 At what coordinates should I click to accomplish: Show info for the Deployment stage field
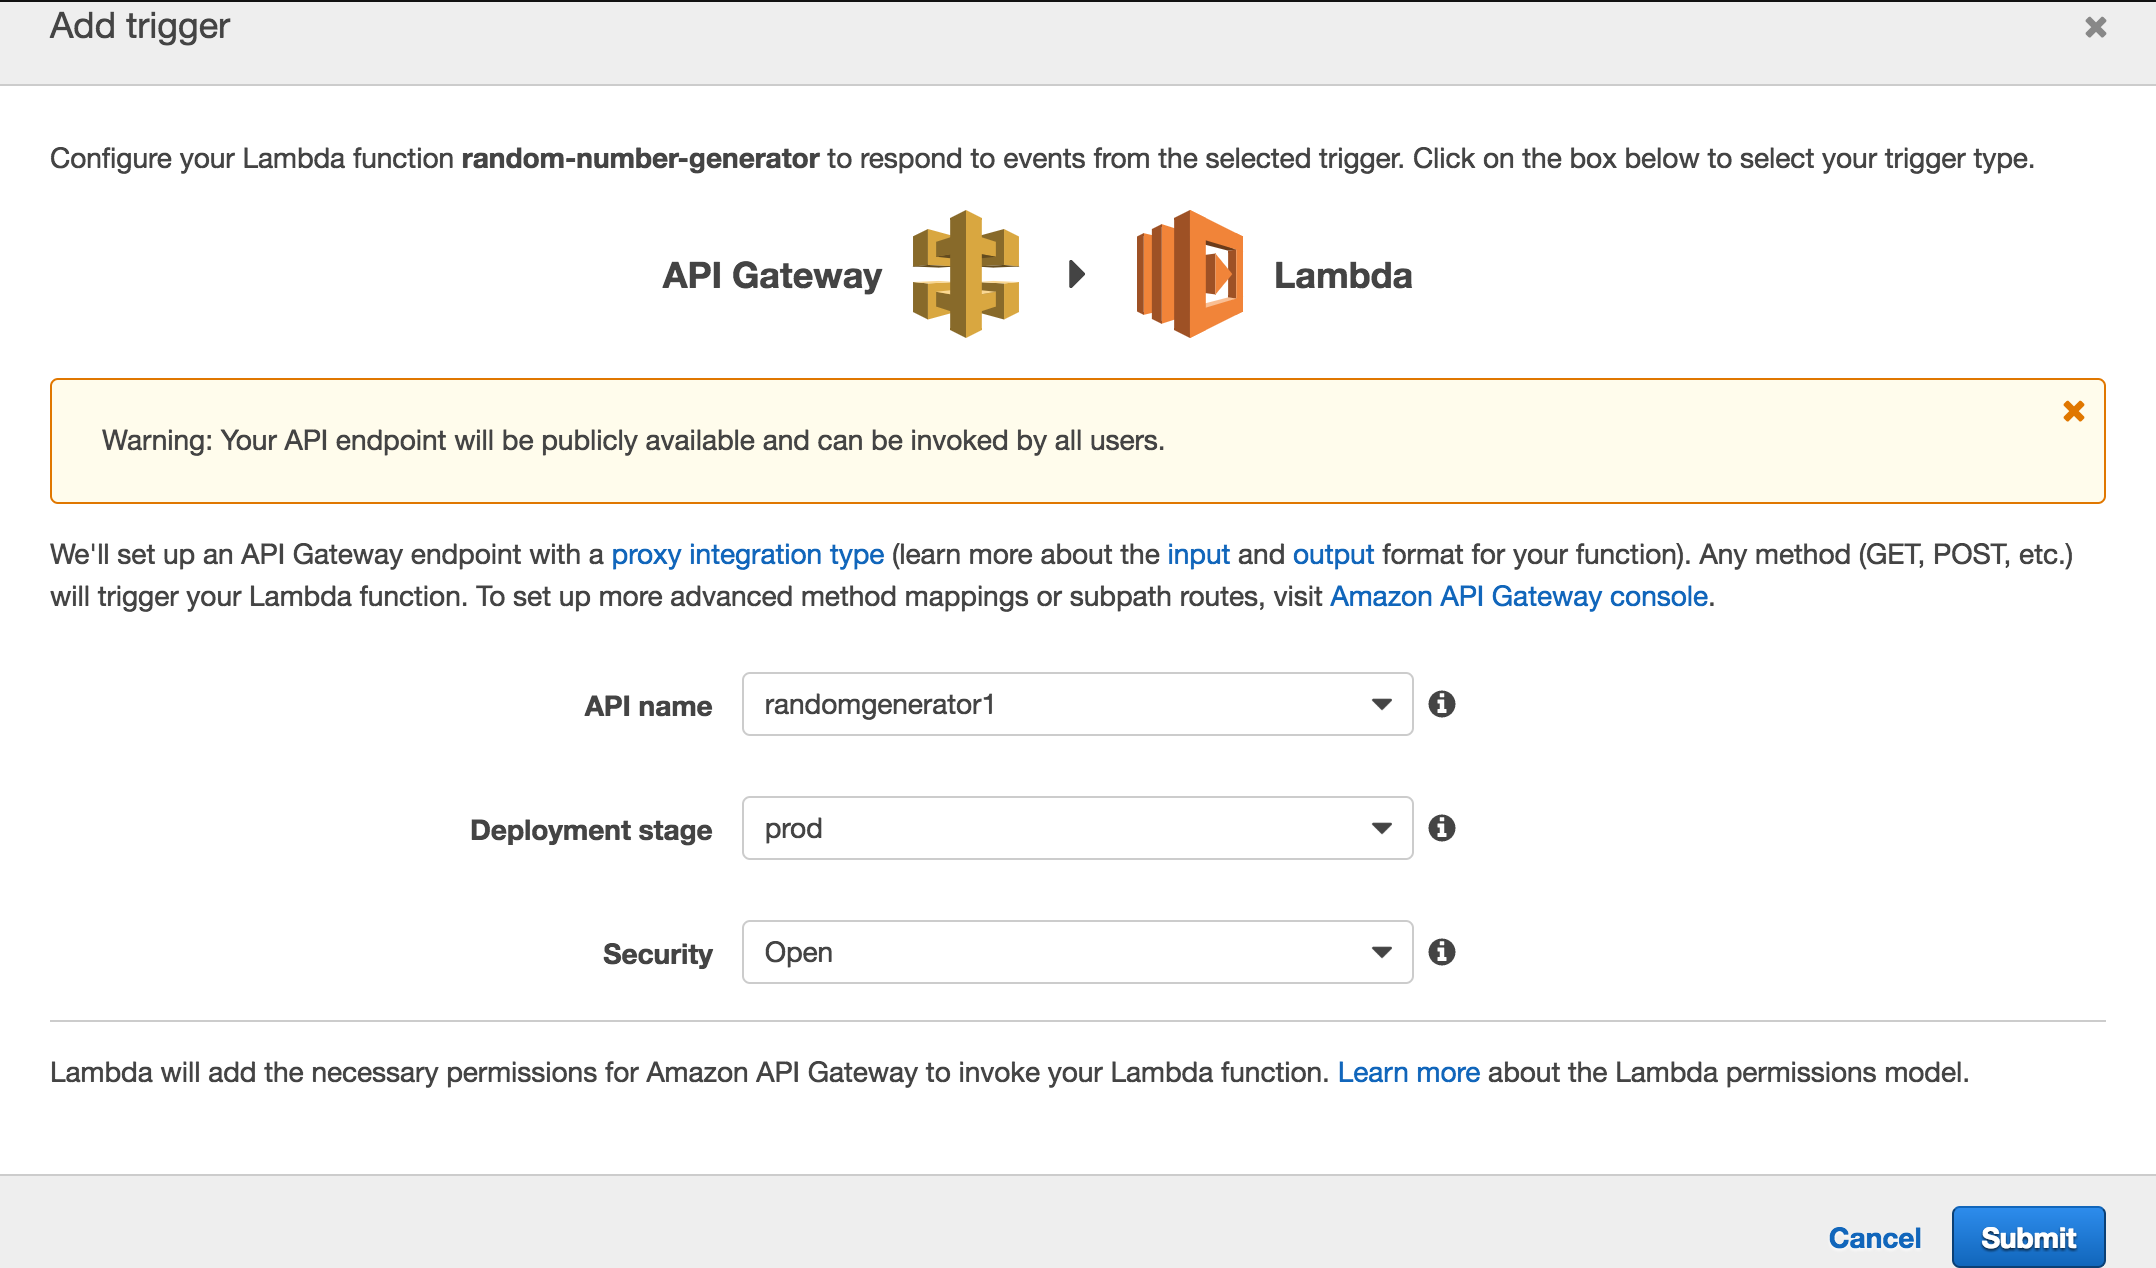[1441, 828]
